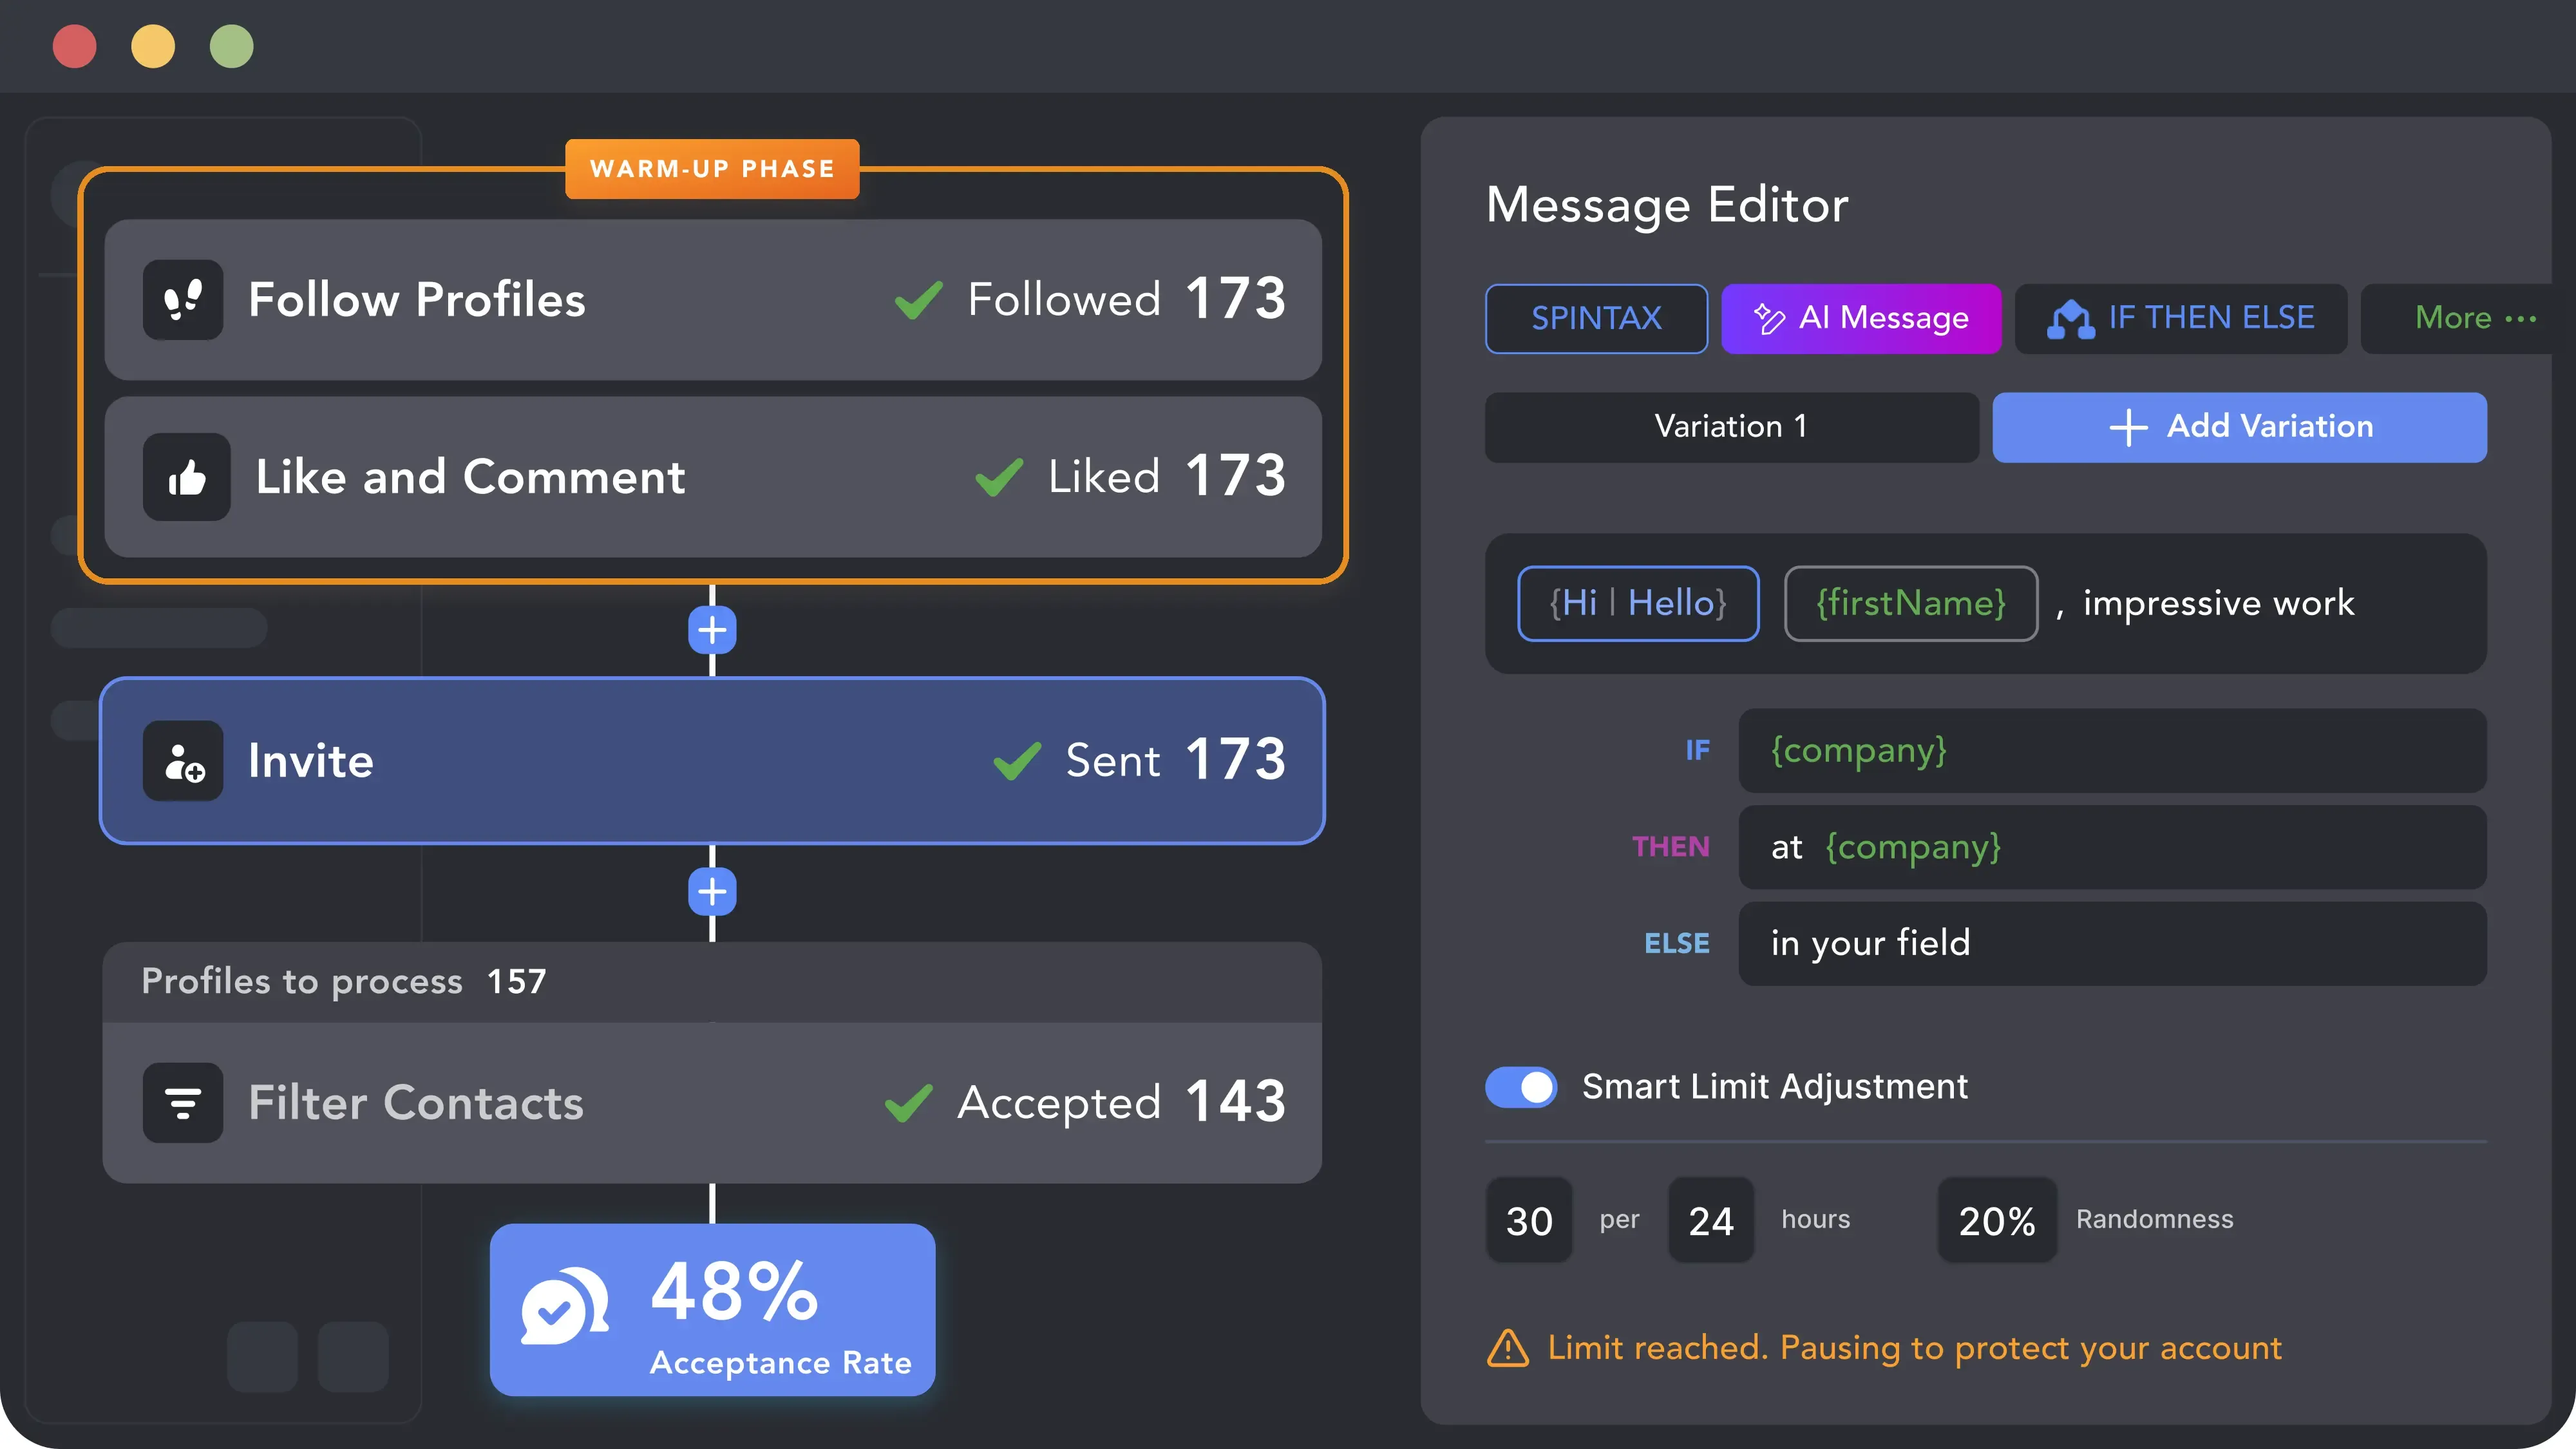Click the 20% Randomness value box

point(1996,1220)
